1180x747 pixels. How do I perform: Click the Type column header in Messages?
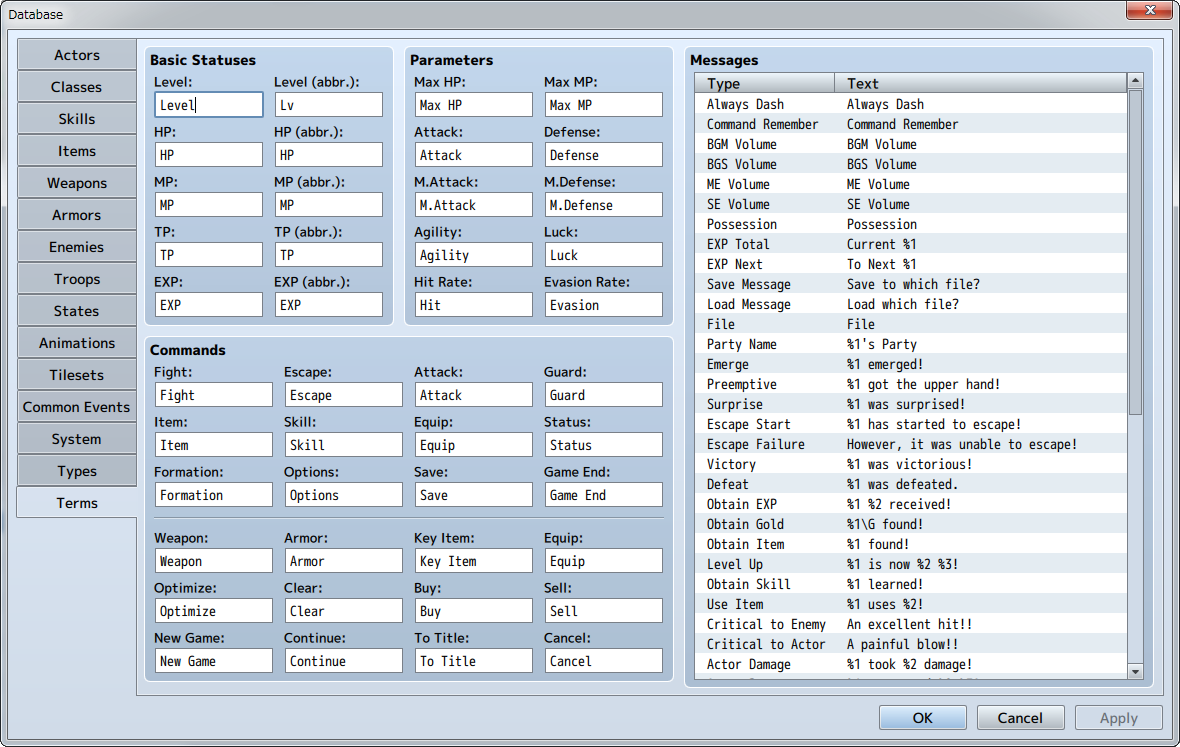(765, 83)
